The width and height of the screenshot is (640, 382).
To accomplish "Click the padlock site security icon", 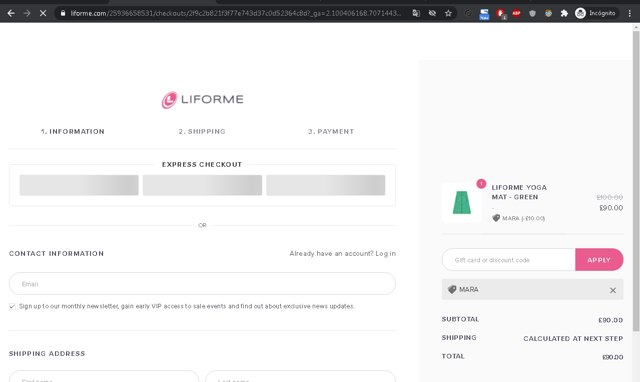I will click(63, 13).
